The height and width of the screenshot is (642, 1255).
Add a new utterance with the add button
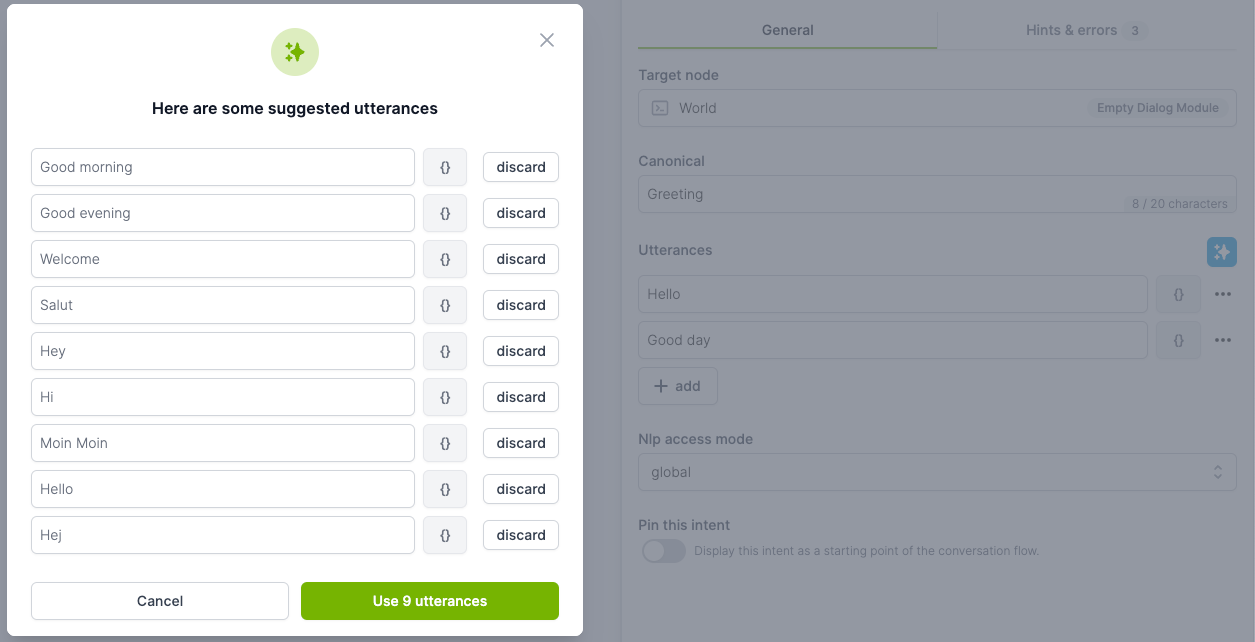click(x=678, y=385)
